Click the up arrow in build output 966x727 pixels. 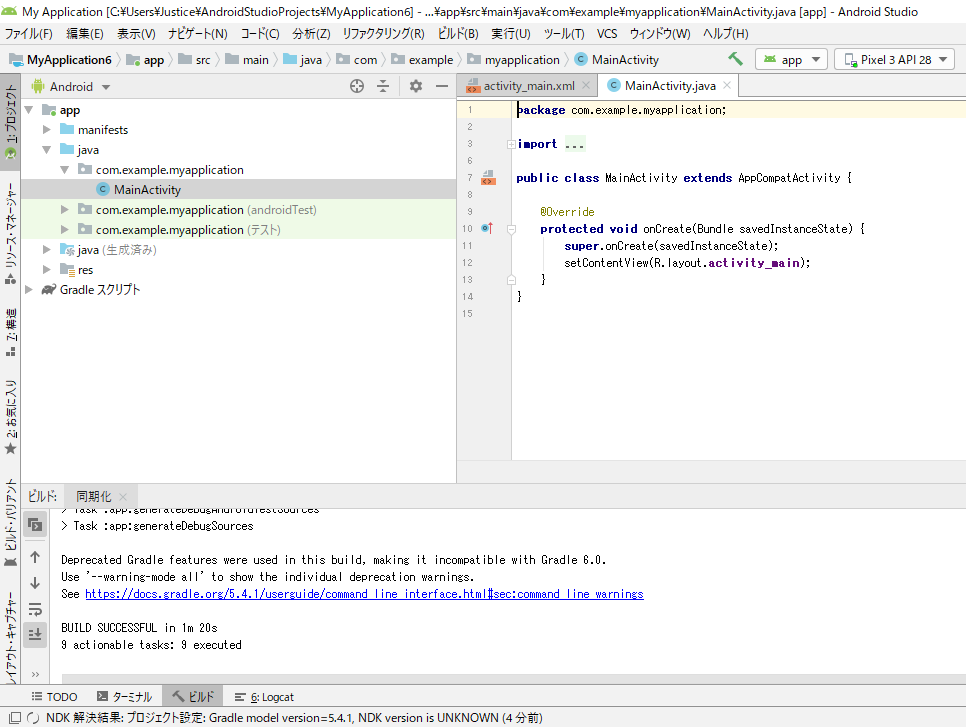35,557
